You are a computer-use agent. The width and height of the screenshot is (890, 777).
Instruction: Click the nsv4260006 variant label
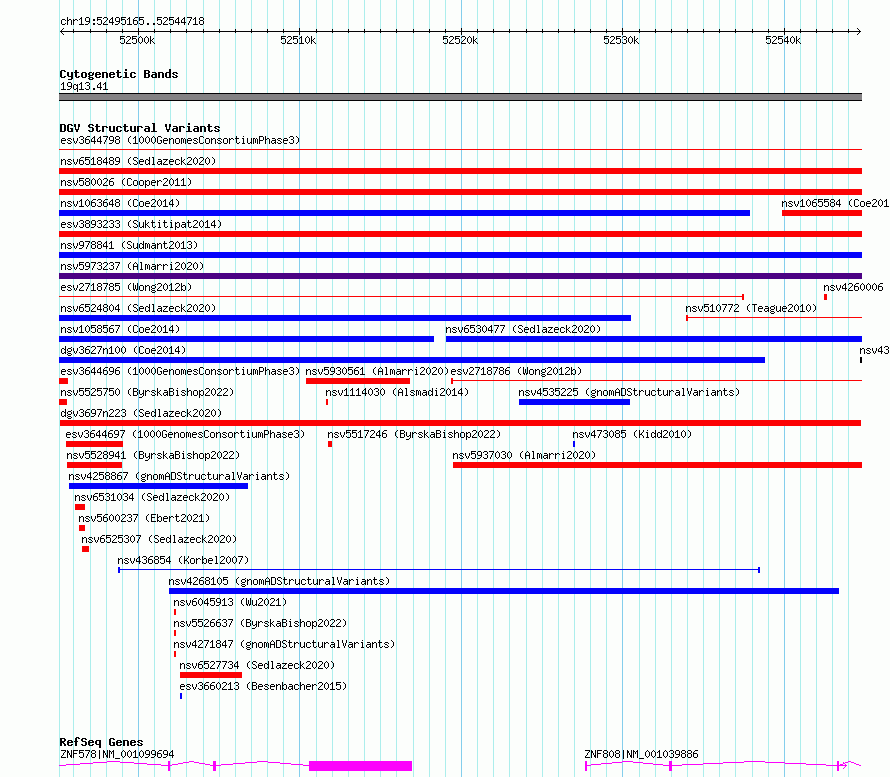pos(853,287)
